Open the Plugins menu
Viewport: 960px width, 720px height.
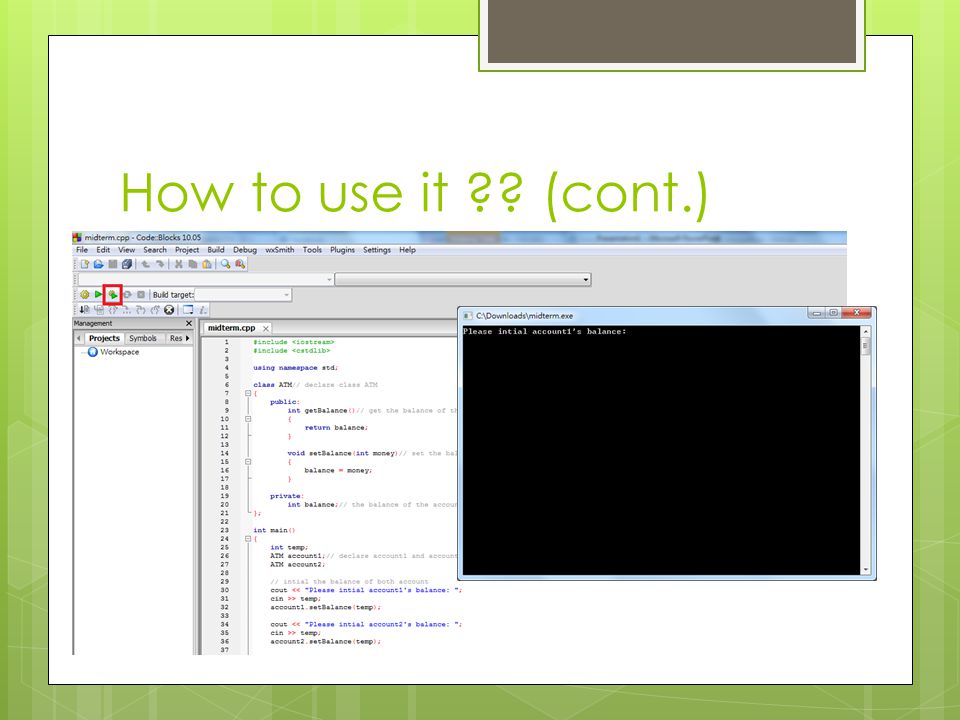[x=342, y=250]
